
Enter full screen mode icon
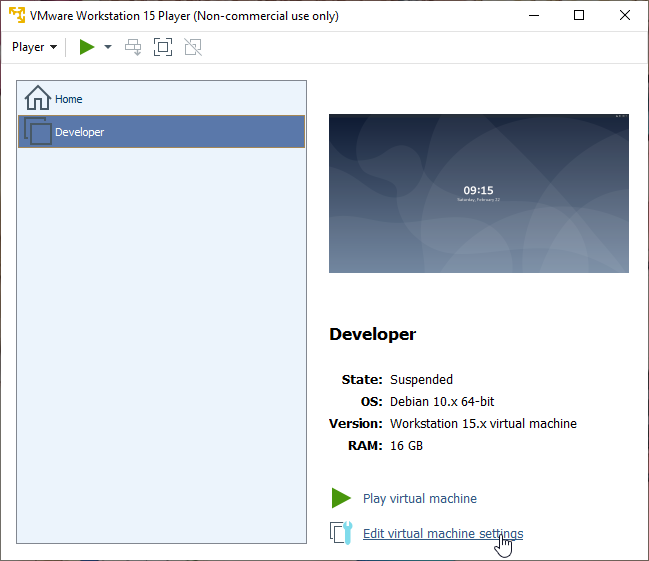[163, 47]
